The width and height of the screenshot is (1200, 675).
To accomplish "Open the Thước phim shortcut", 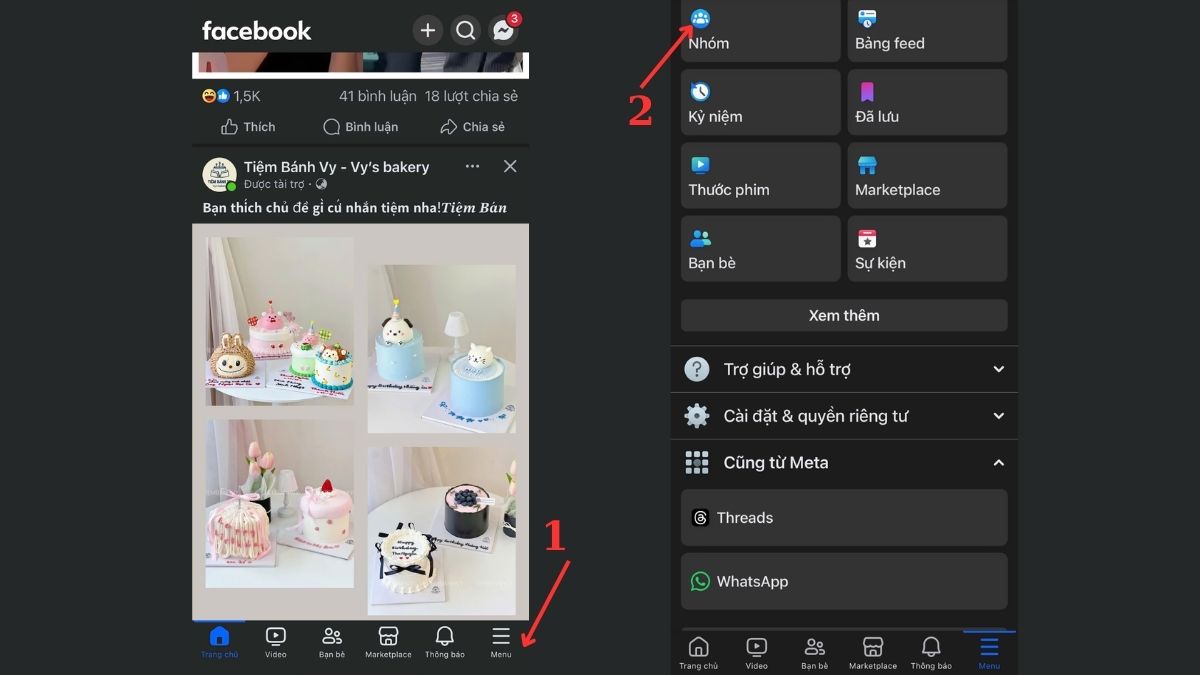I will pos(760,175).
